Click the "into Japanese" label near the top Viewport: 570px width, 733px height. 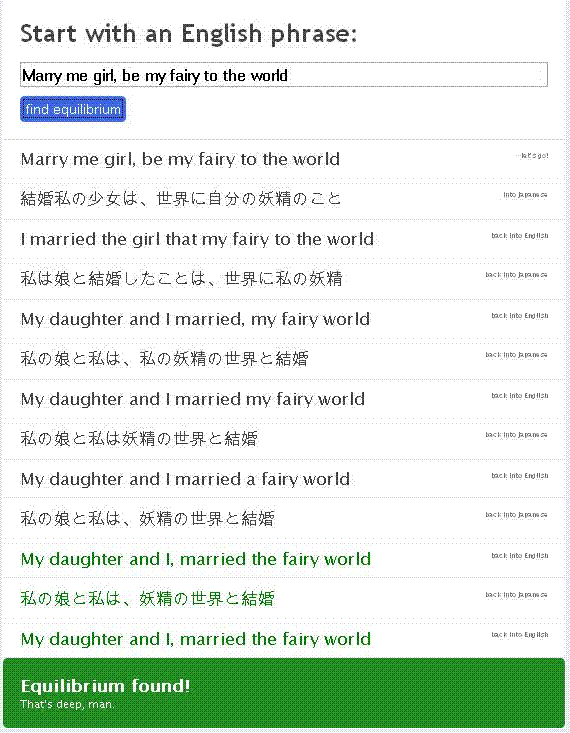(525, 194)
